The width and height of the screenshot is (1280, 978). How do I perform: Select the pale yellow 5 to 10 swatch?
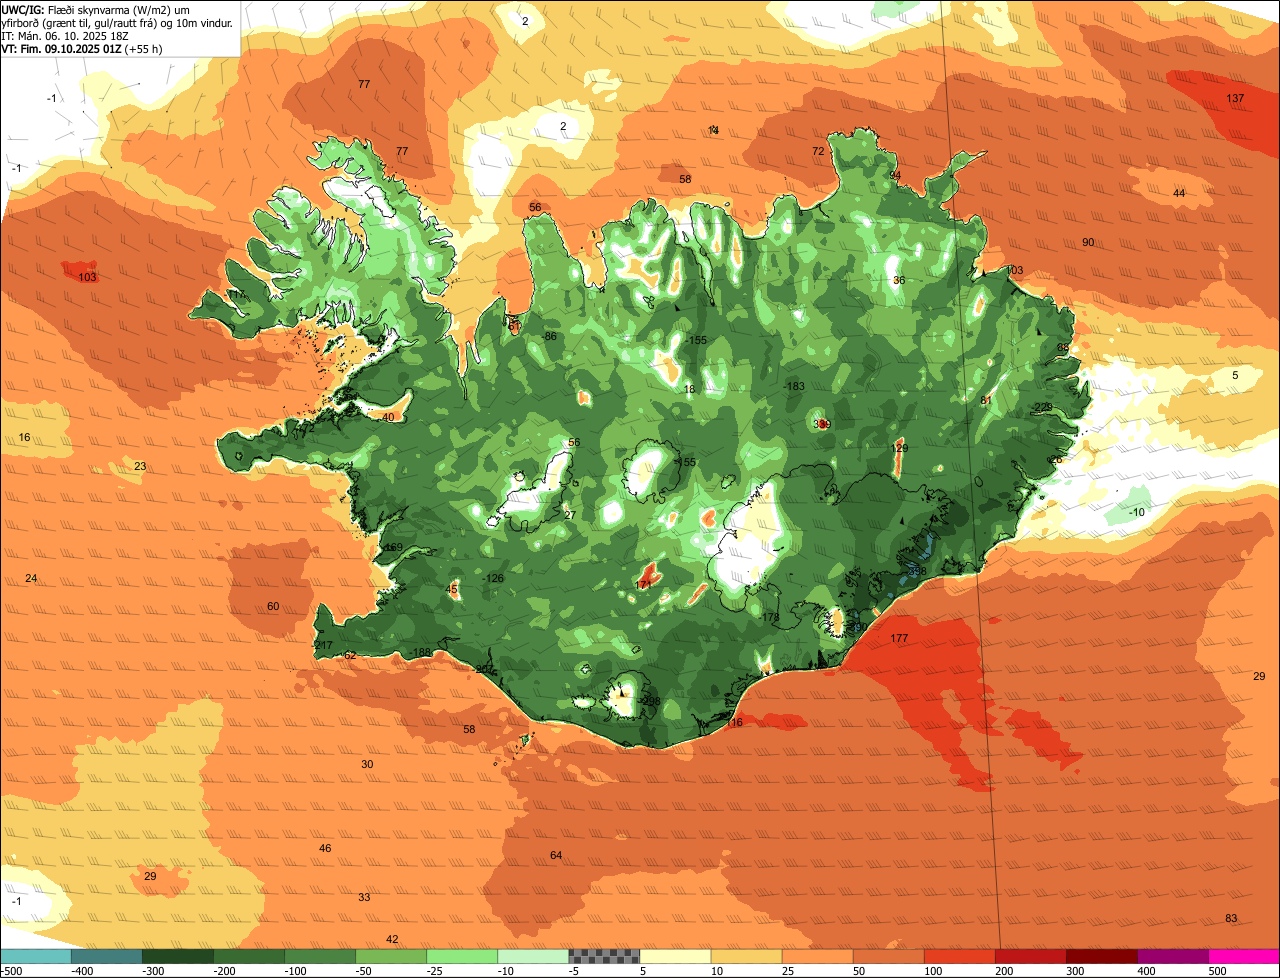(675, 956)
